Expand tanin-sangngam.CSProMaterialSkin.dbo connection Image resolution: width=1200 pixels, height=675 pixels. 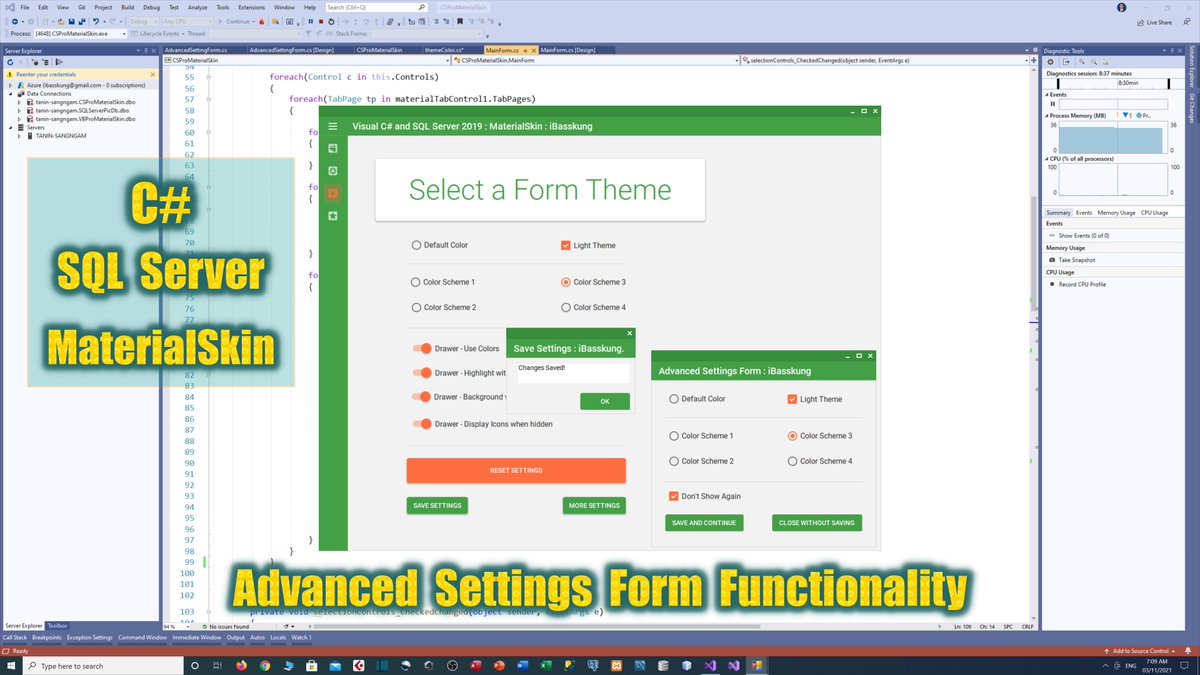point(19,102)
